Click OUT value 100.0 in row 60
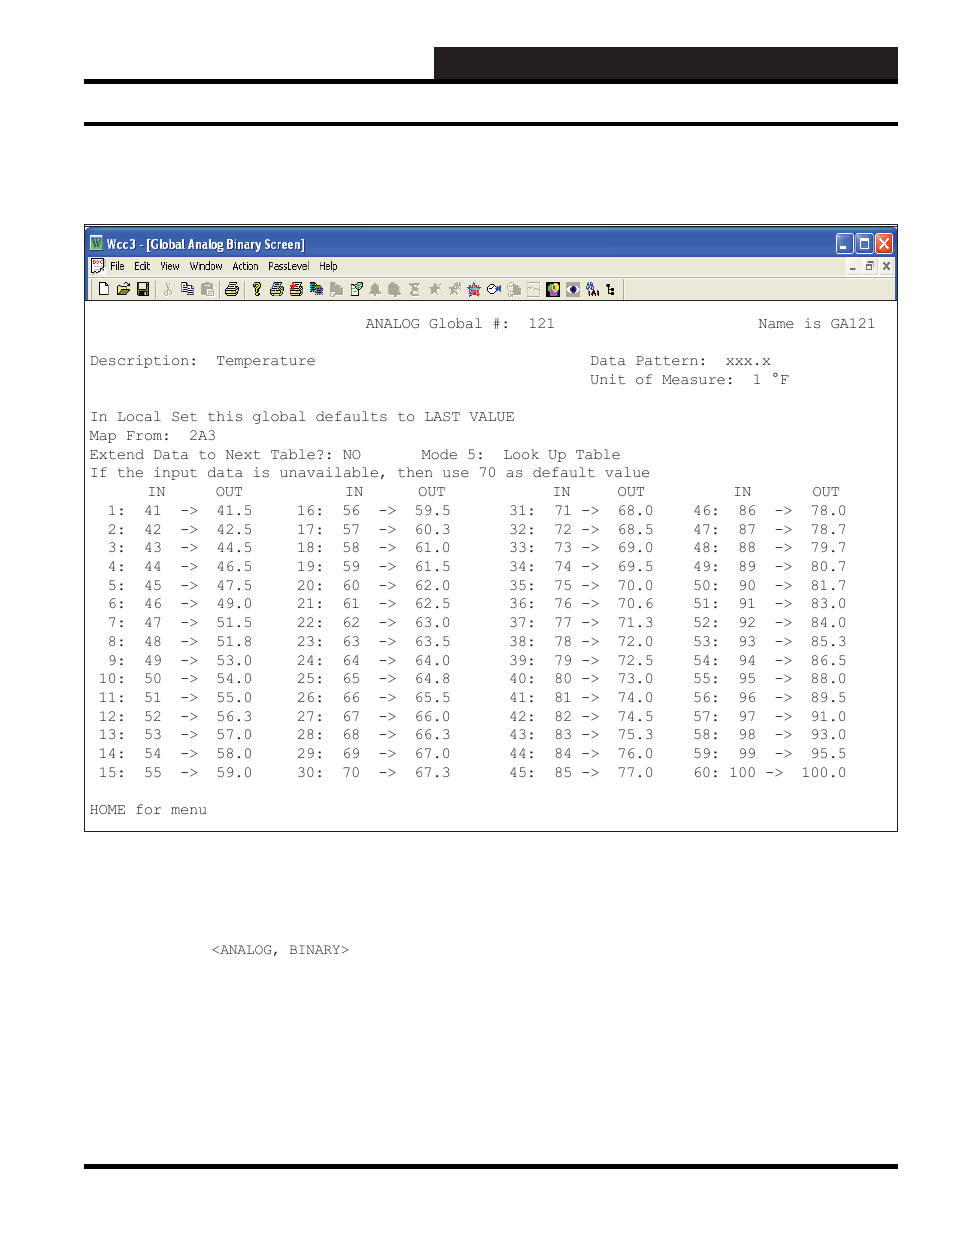 [x=823, y=773]
